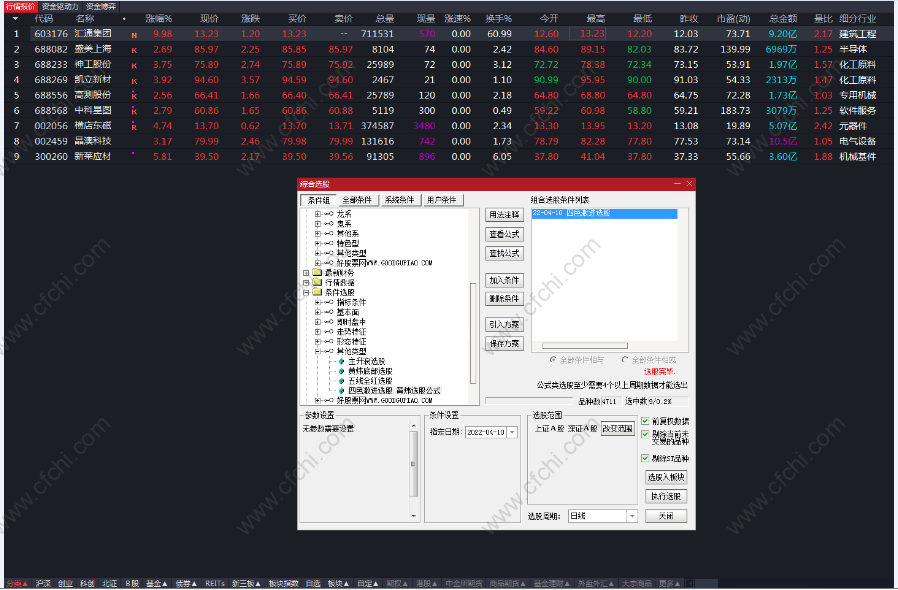Select the stock row 晶澳科技
The image size is (898, 590).
click(449, 141)
